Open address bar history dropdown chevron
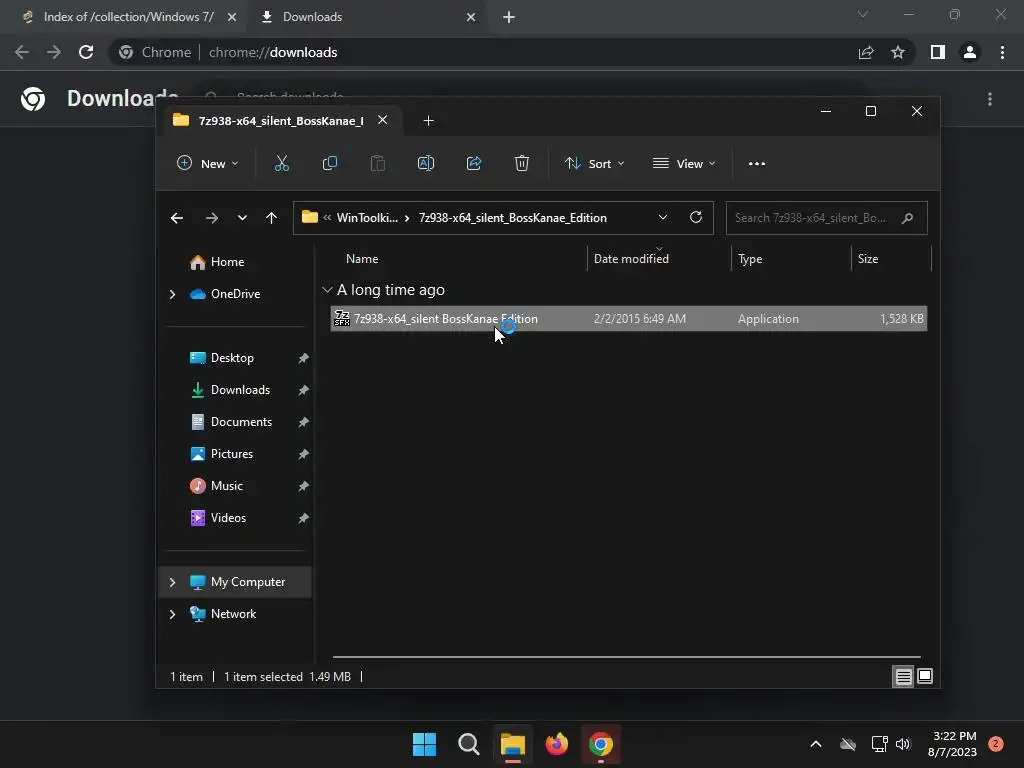Image resolution: width=1024 pixels, height=768 pixels. point(663,217)
